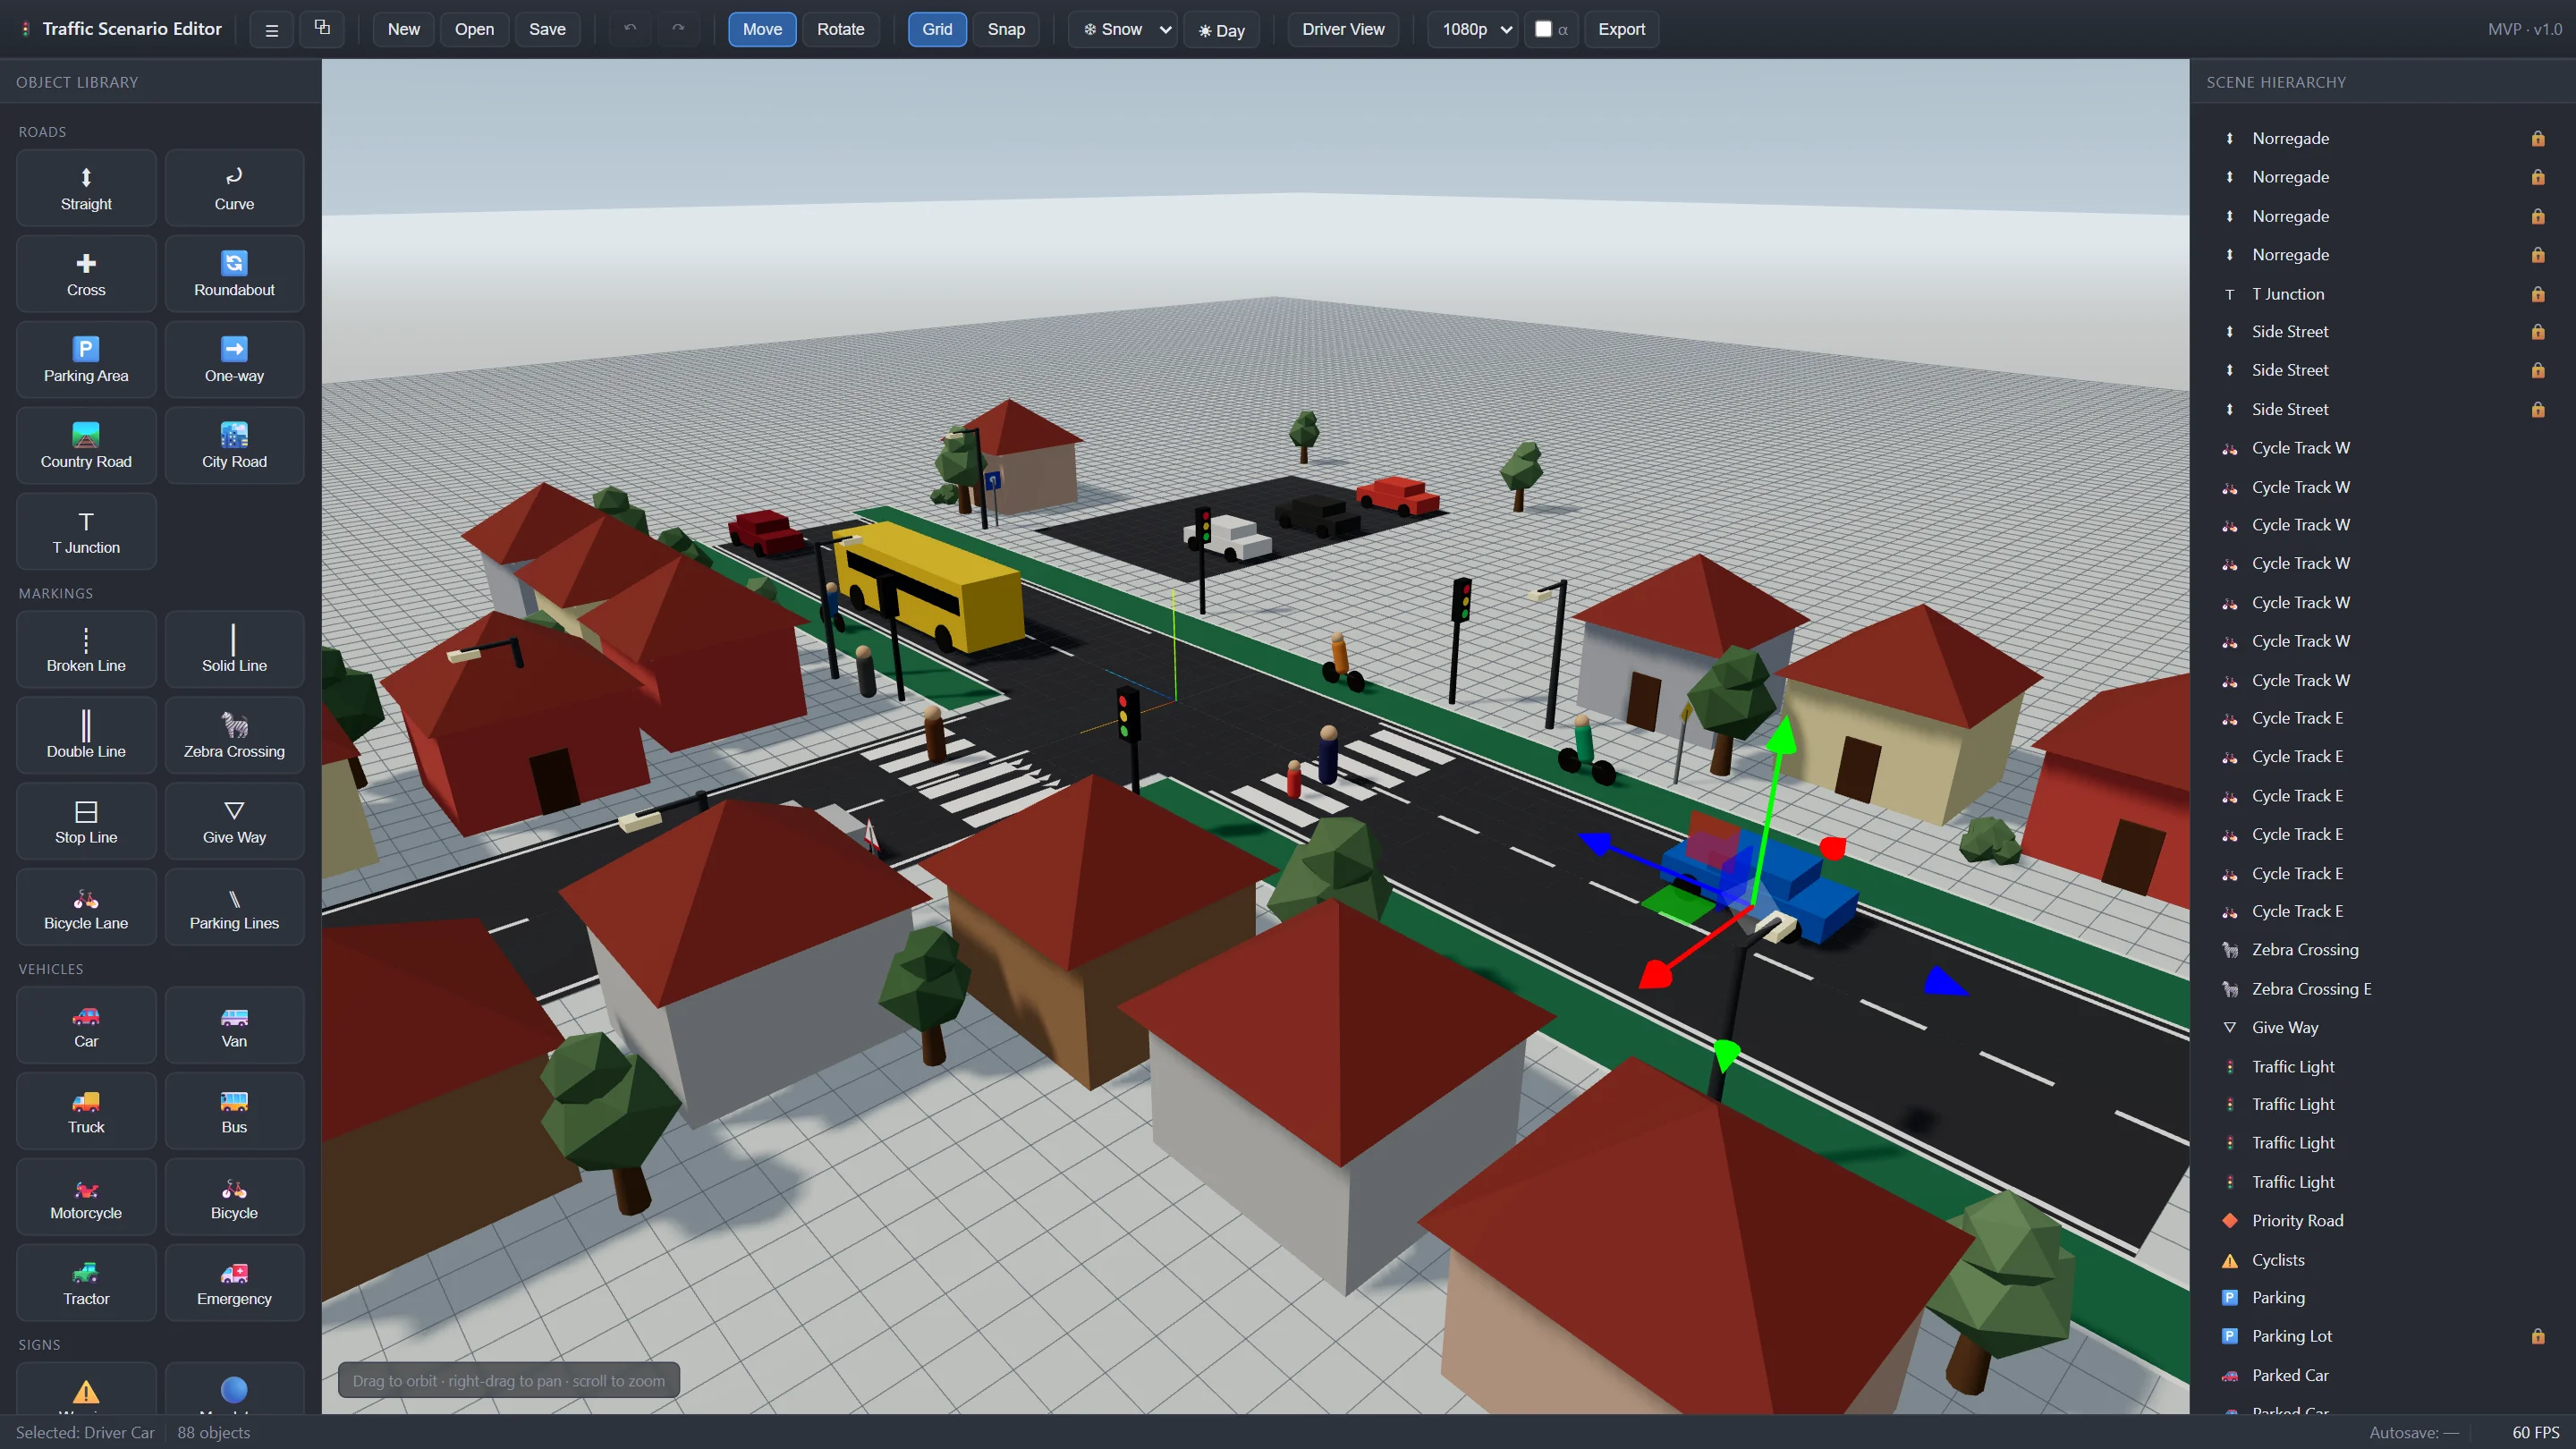Viewport: 2576px width, 1449px height.
Task: Toggle lock on Parking Lot entry
Action: click(x=2538, y=1336)
